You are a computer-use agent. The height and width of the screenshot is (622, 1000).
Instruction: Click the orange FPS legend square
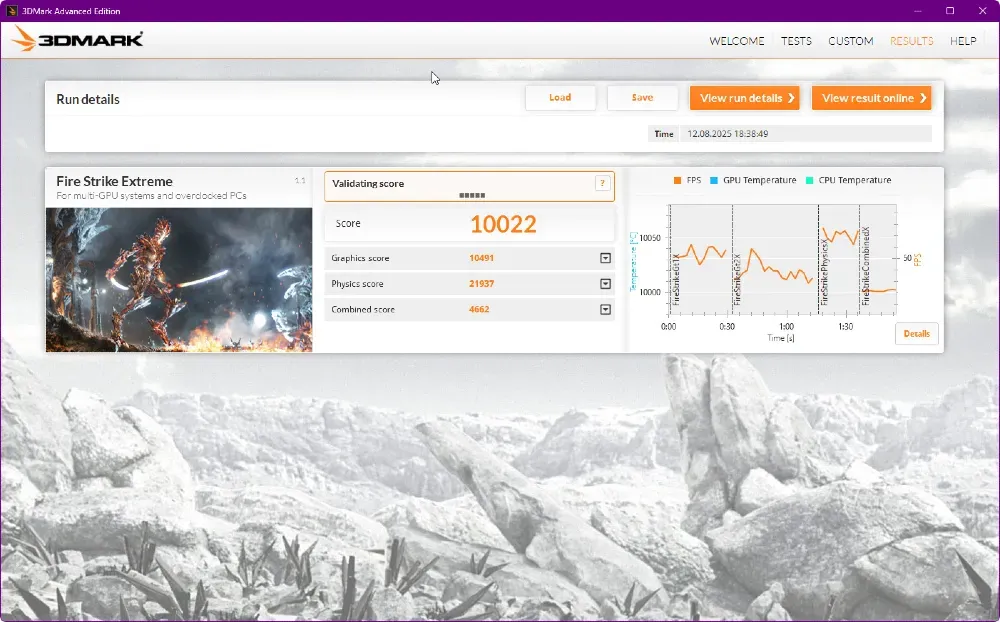tap(676, 180)
